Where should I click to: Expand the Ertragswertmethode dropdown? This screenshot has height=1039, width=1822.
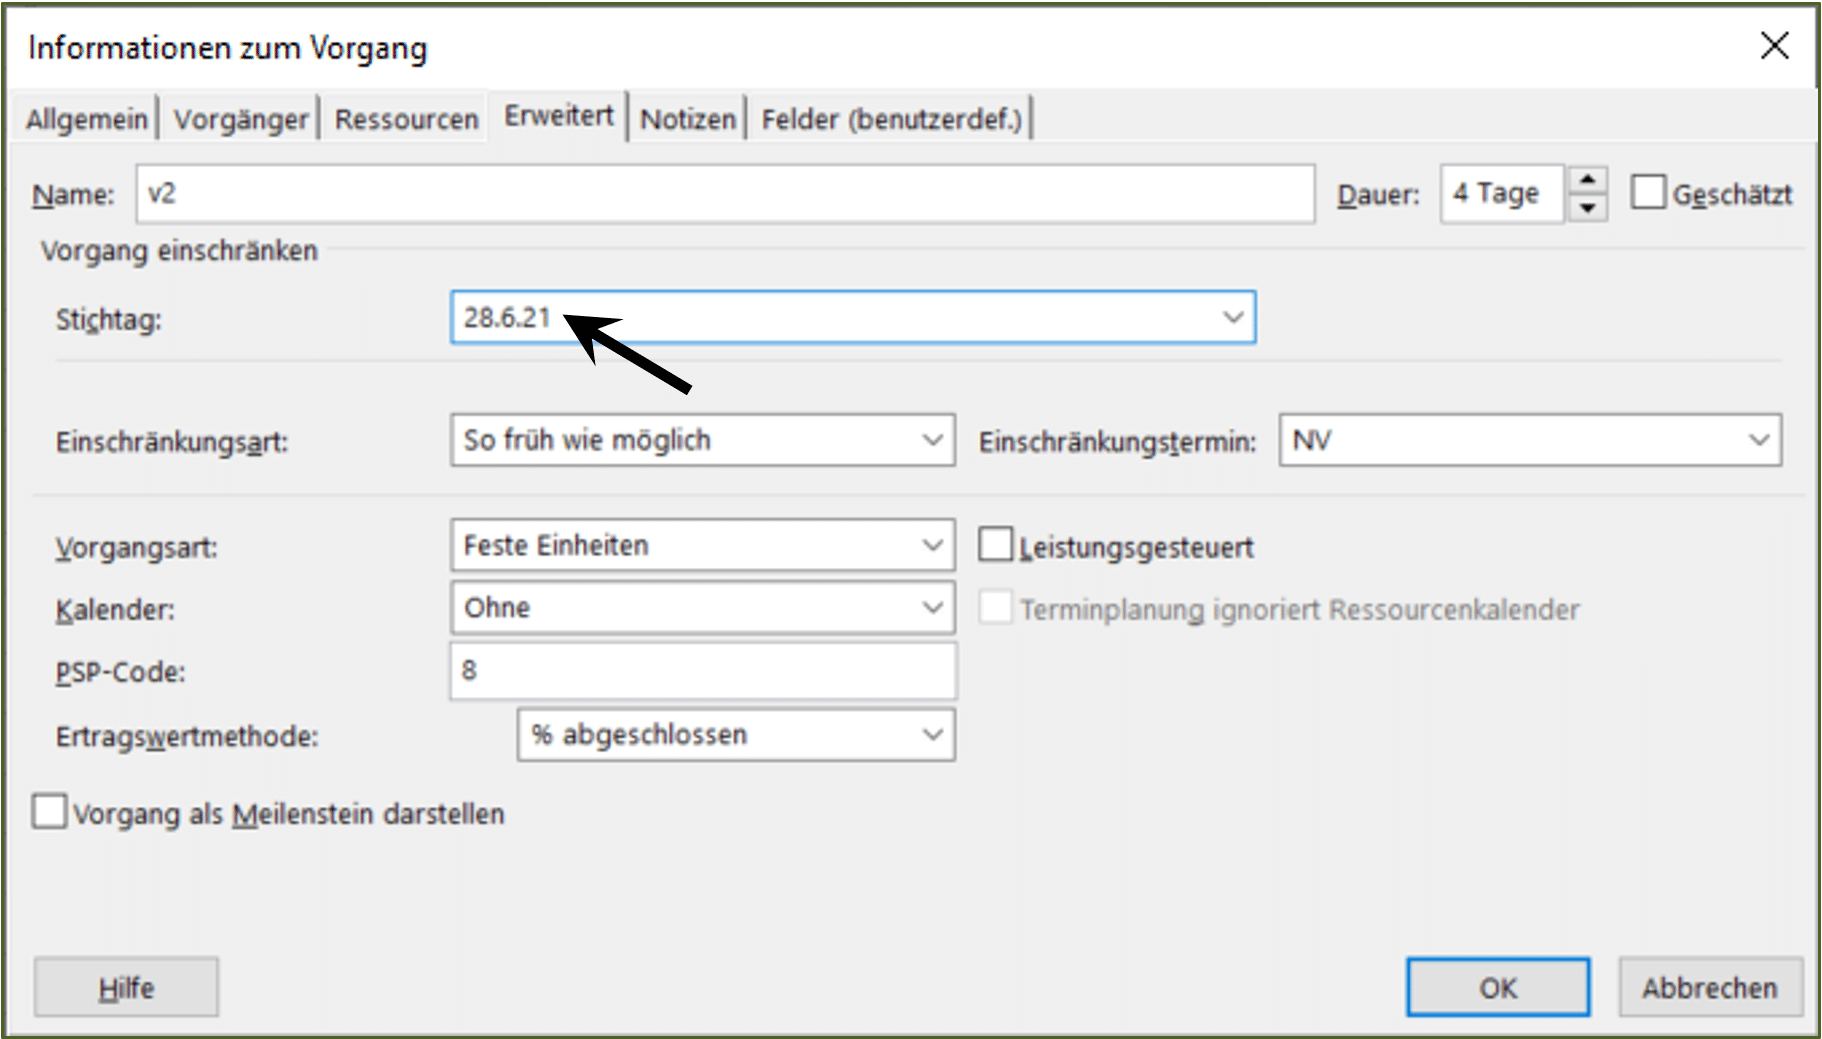point(932,735)
